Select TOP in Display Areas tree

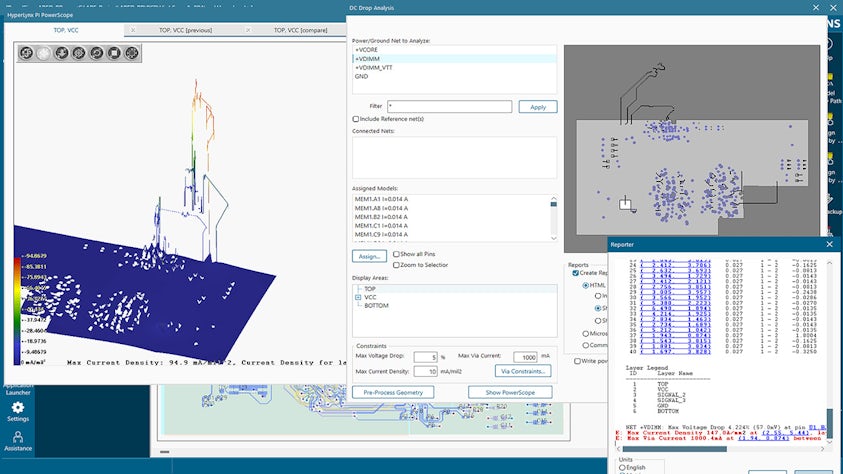click(370, 289)
